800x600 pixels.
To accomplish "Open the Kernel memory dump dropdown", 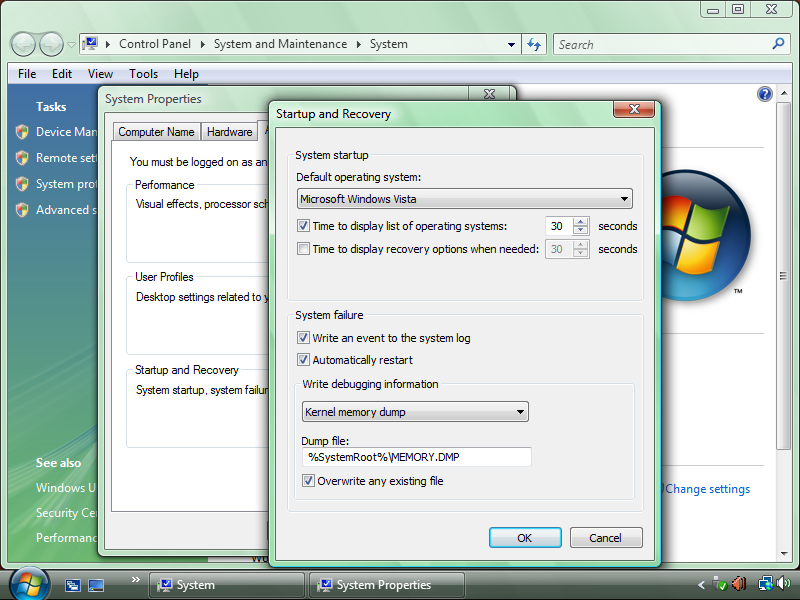I will tap(415, 412).
